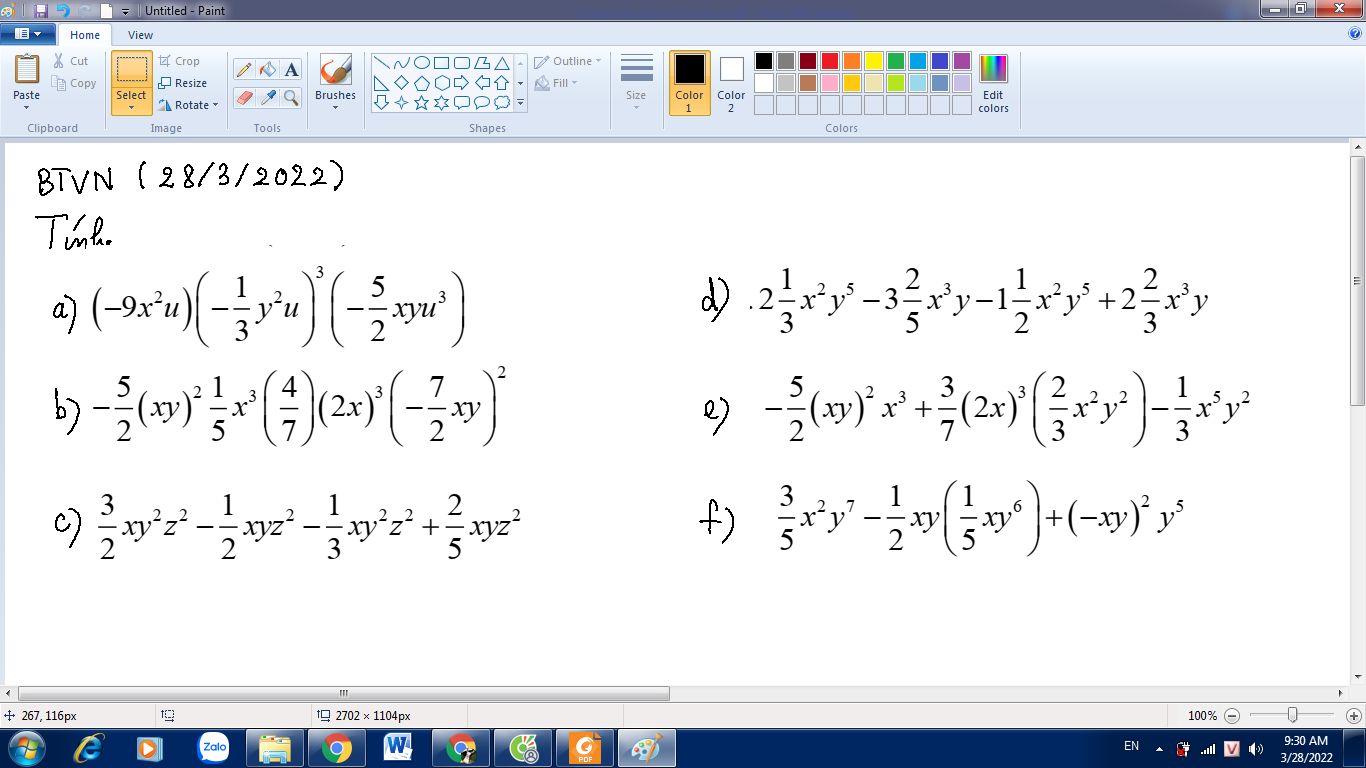Screen dimensions: 1366x768
Task: Select the Eraser tool
Action: 243,97
